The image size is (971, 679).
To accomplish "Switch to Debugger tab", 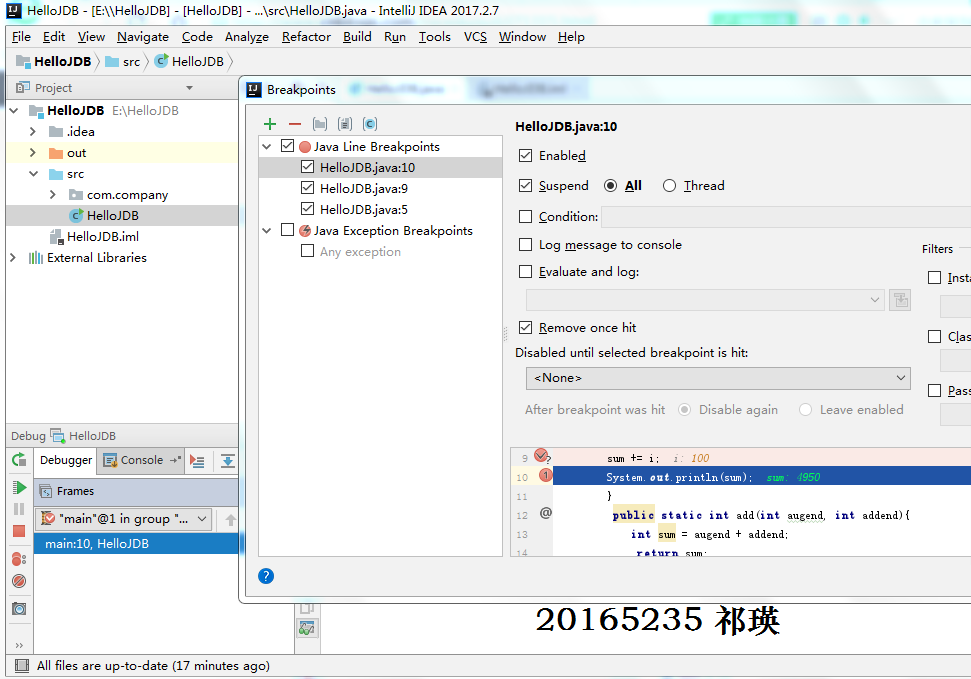I will click(x=66, y=460).
